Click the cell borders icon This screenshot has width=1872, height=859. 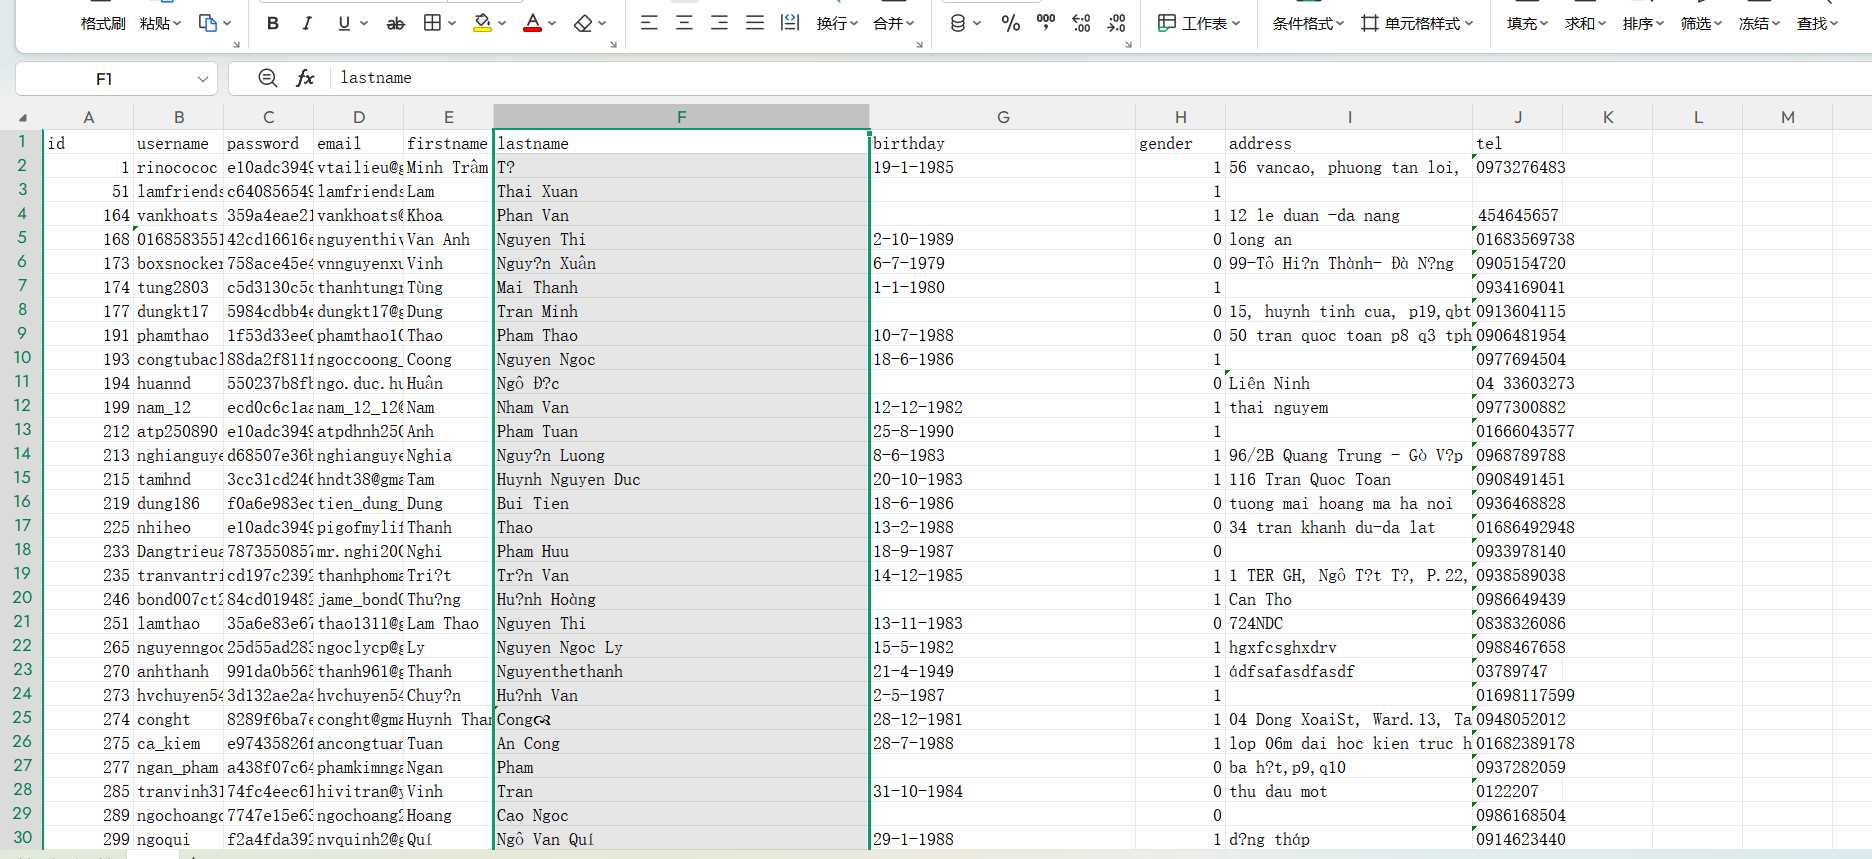point(432,23)
